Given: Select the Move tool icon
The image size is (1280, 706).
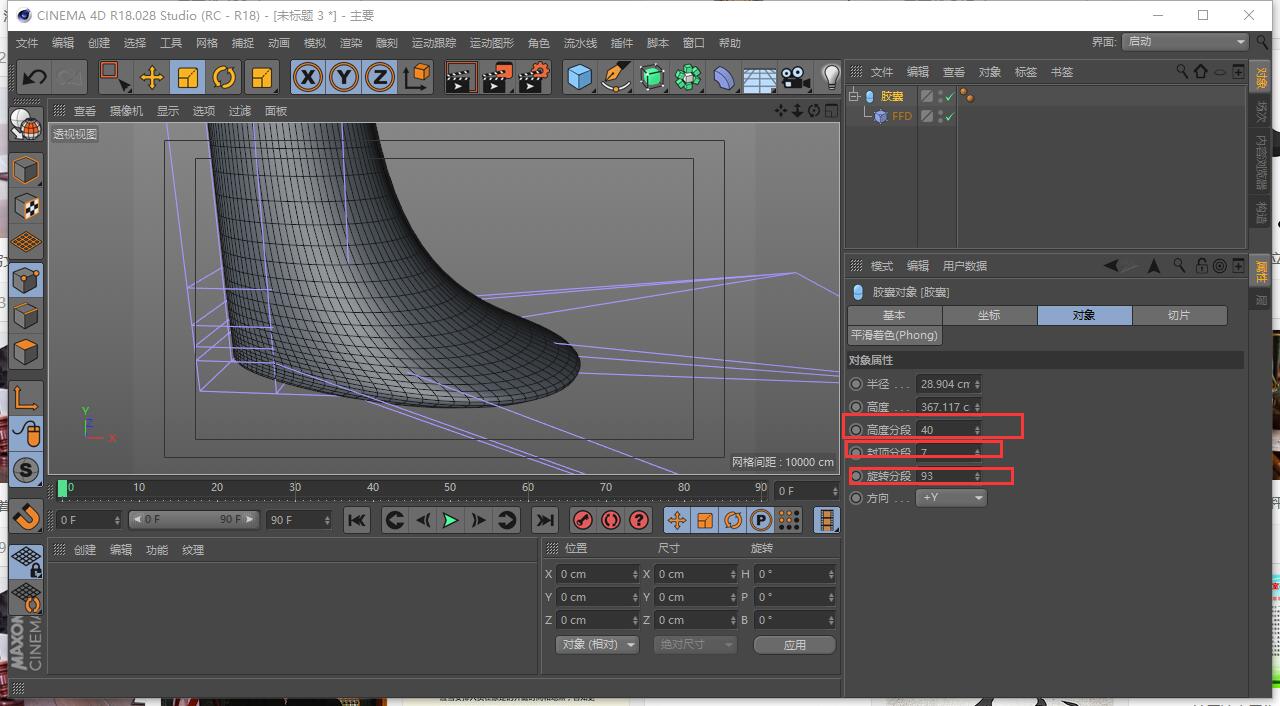Looking at the screenshot, I should point(151,77).
